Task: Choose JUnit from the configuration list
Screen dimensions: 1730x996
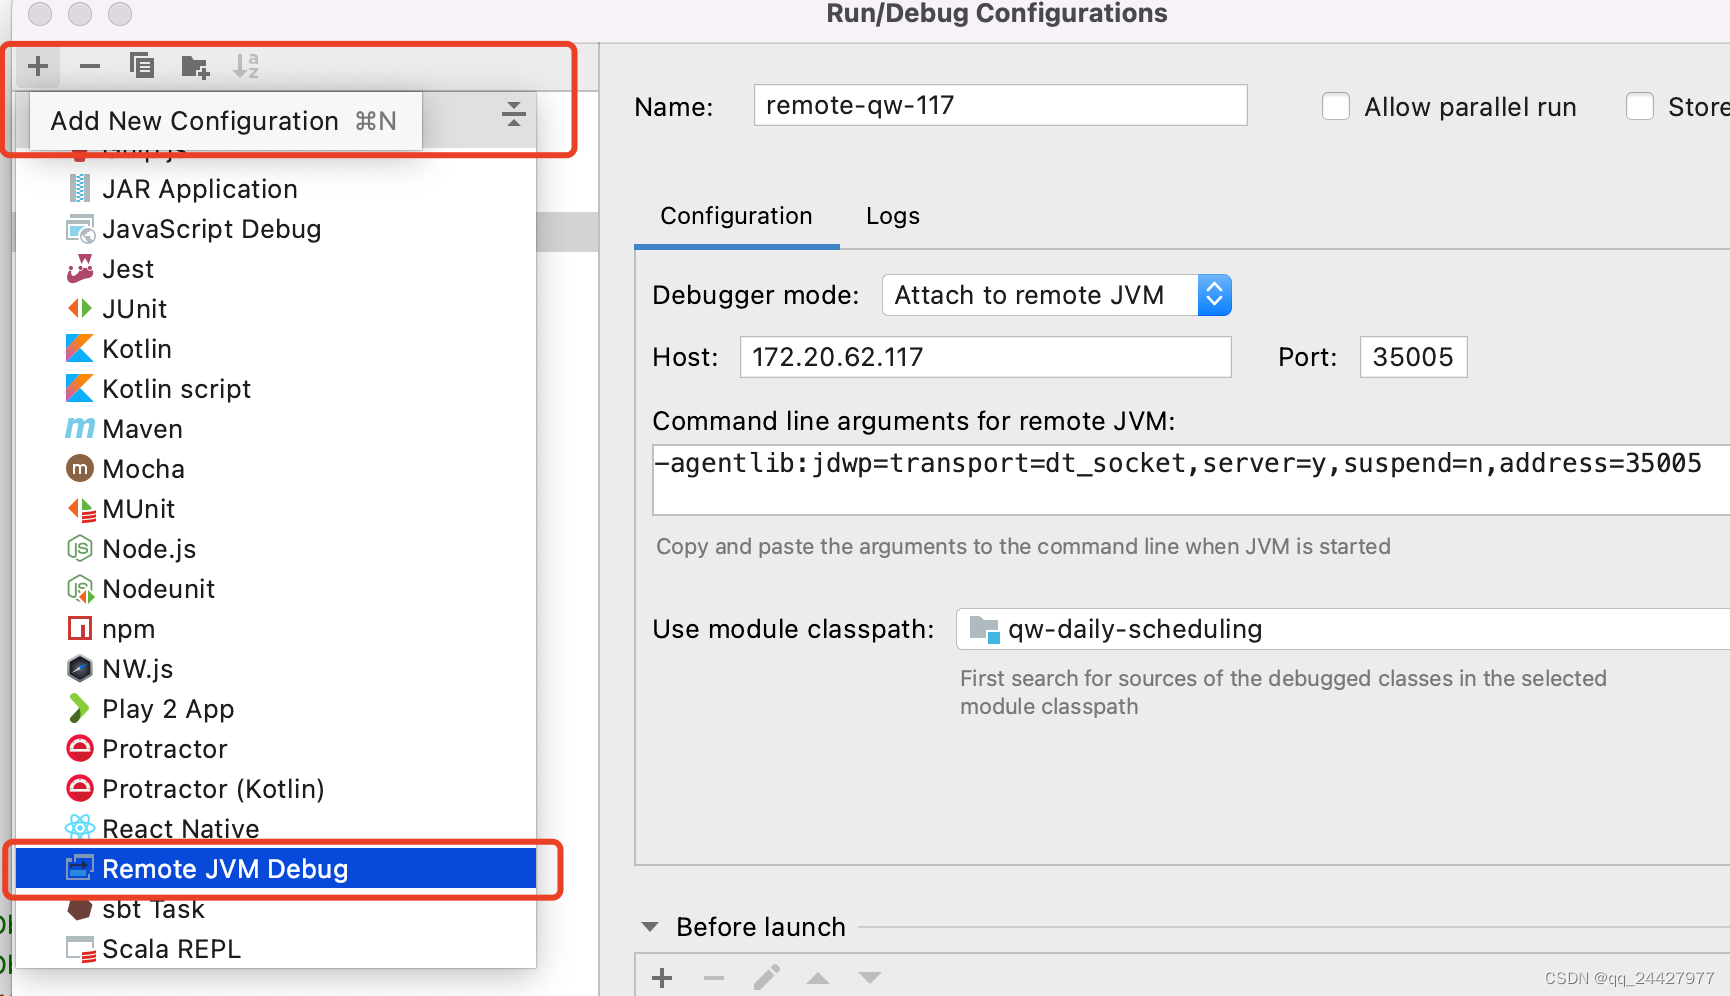Action: [276, 309]
